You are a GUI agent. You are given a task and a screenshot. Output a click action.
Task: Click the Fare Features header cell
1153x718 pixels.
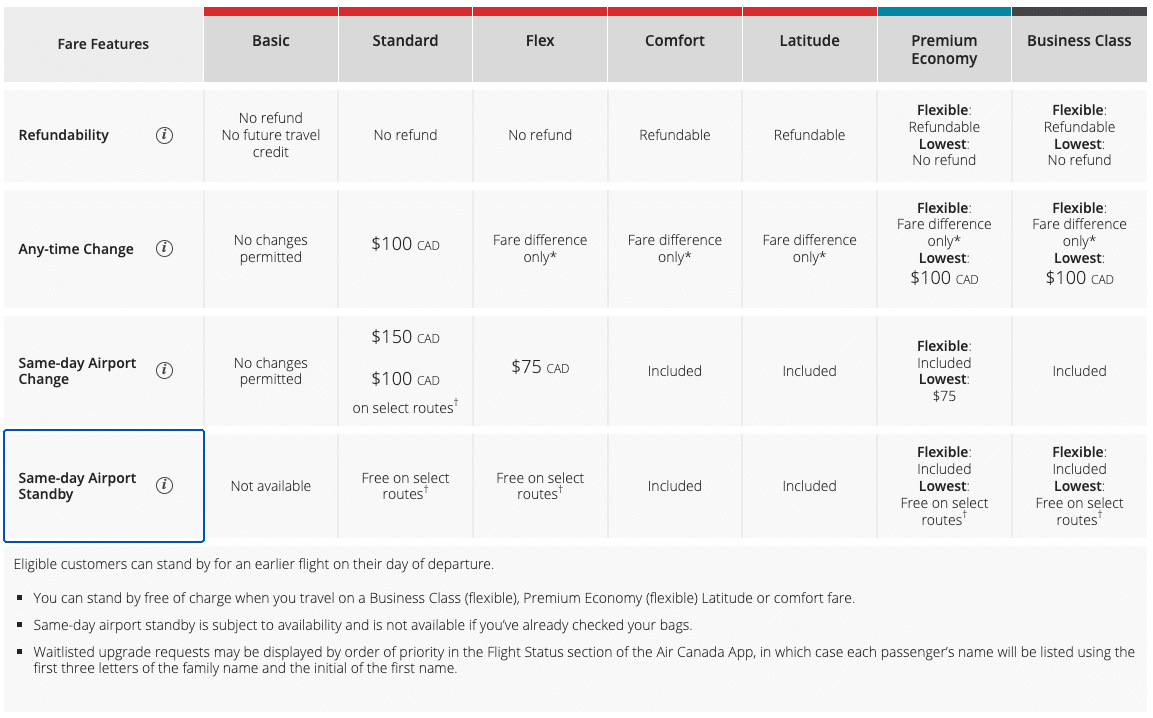click(103, 44)
